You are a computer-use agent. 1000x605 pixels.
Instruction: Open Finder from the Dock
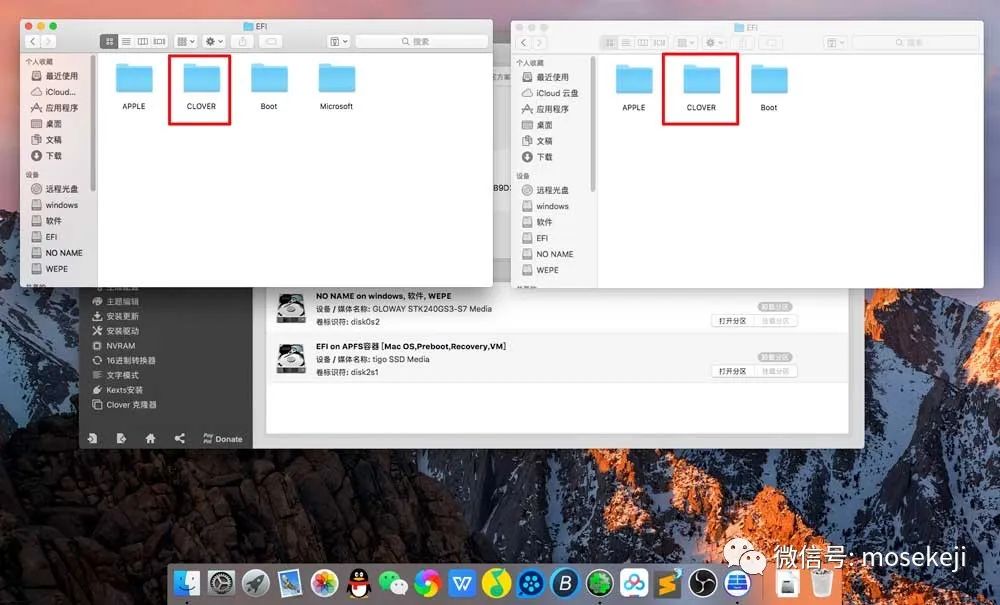(x=187, y=583)
